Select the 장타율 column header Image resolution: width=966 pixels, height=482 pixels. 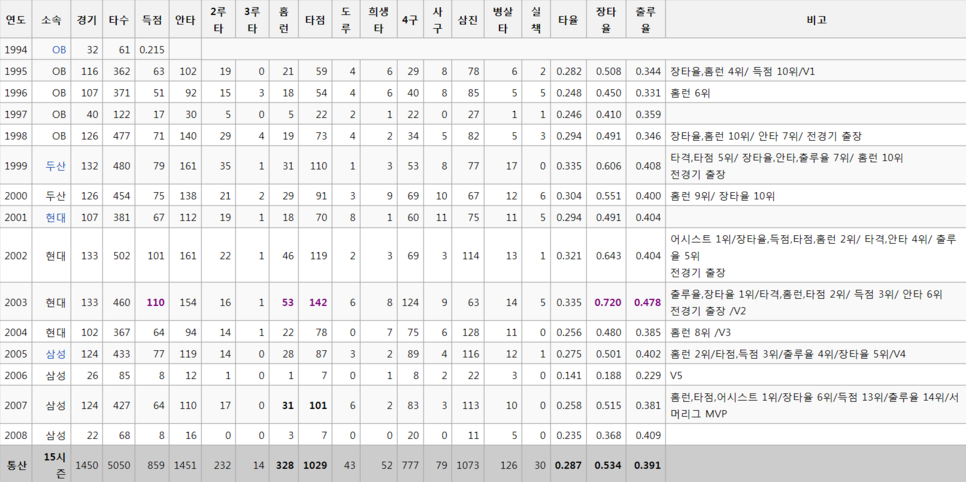pos(606,20)
